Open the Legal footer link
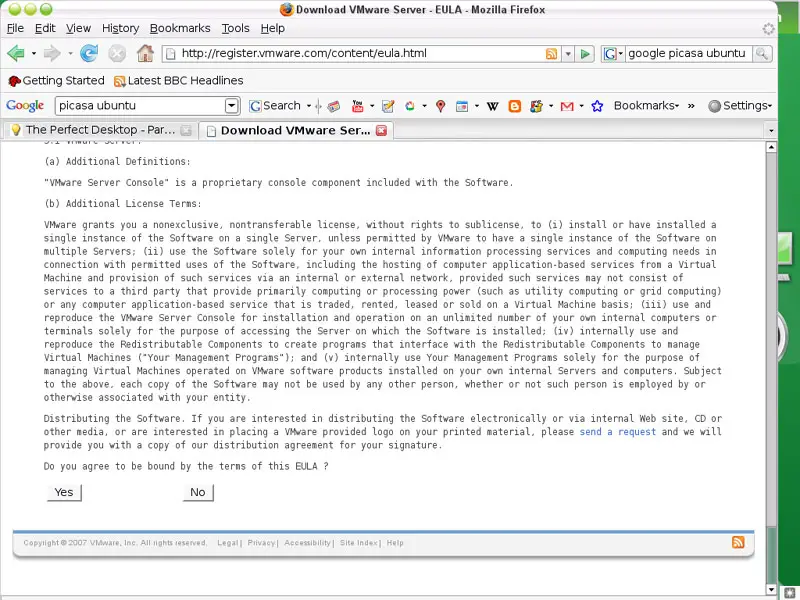The height and width of the screenshot is (600, 800). [x=228, y=543]
